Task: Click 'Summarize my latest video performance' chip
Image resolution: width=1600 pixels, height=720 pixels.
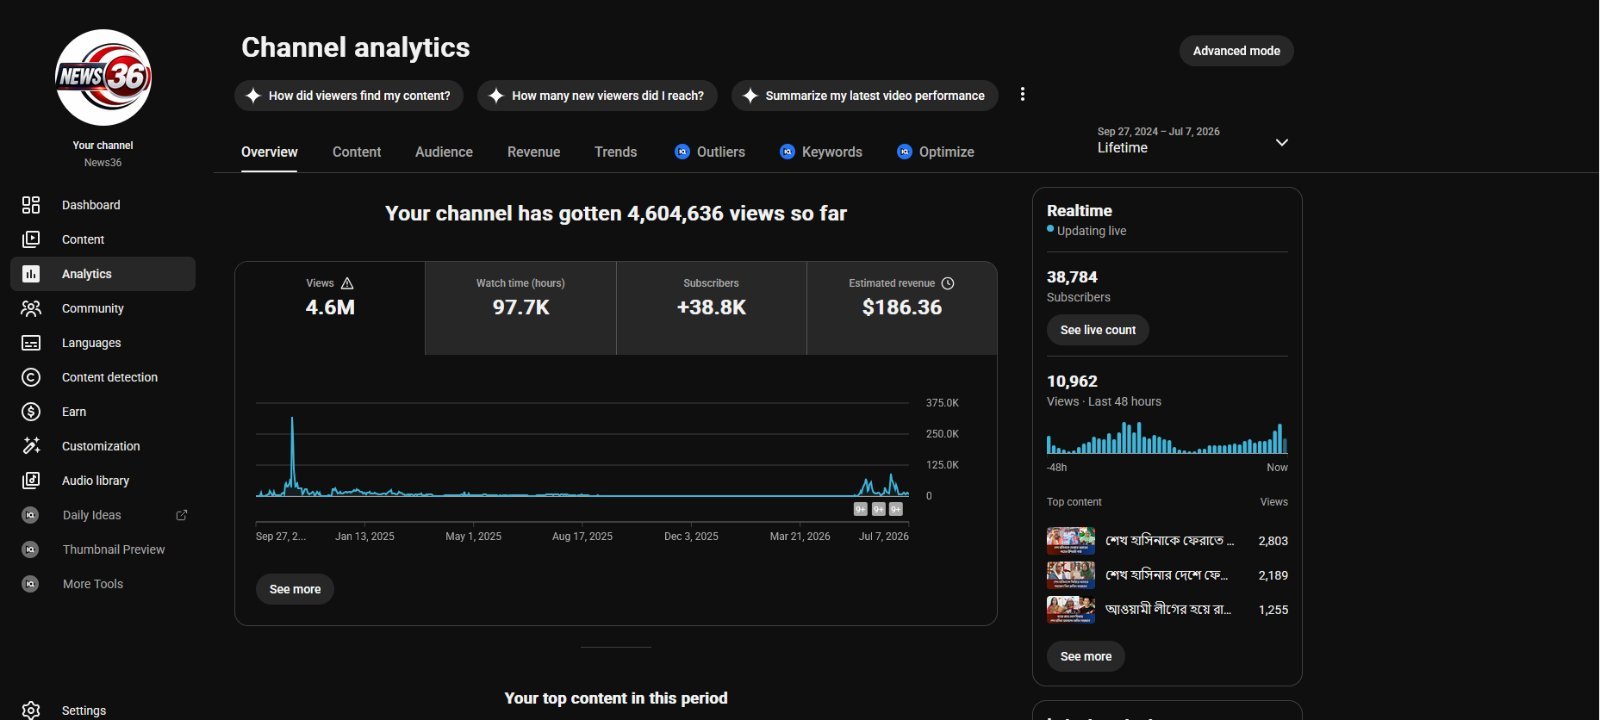Action: point(865,96)
